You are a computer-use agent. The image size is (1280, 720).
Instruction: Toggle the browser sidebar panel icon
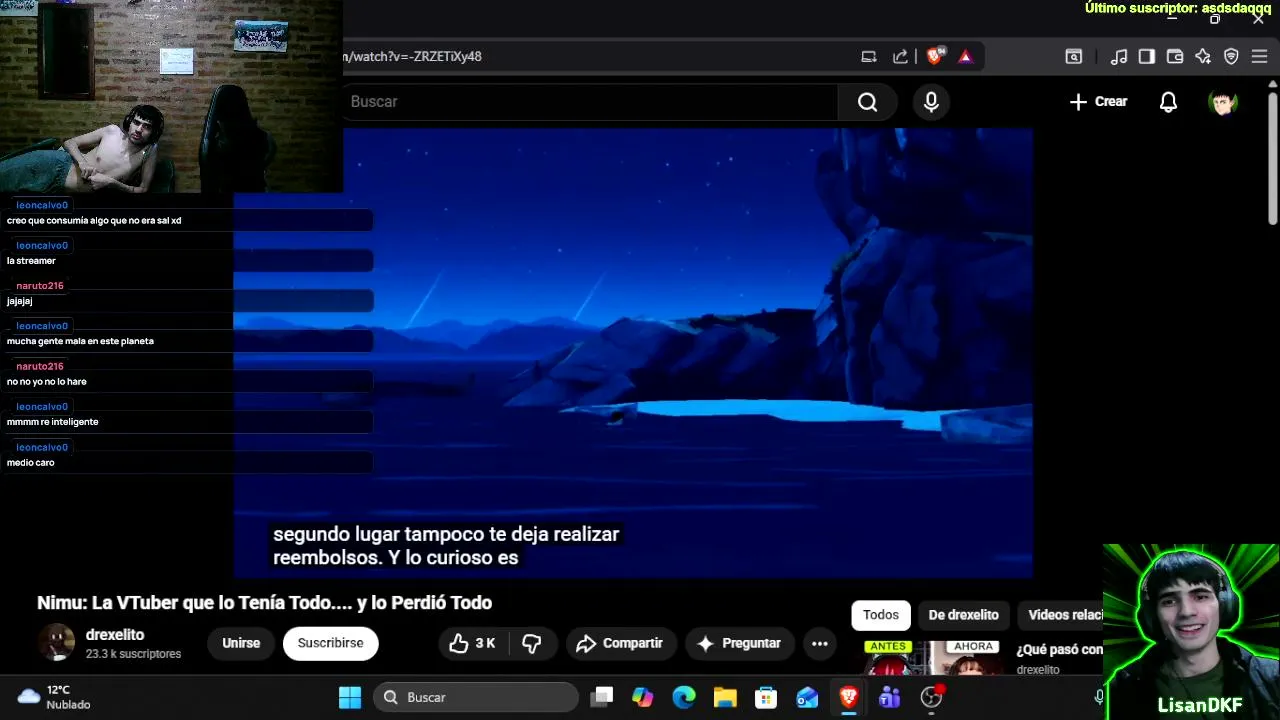click(x=1147, y=57)
